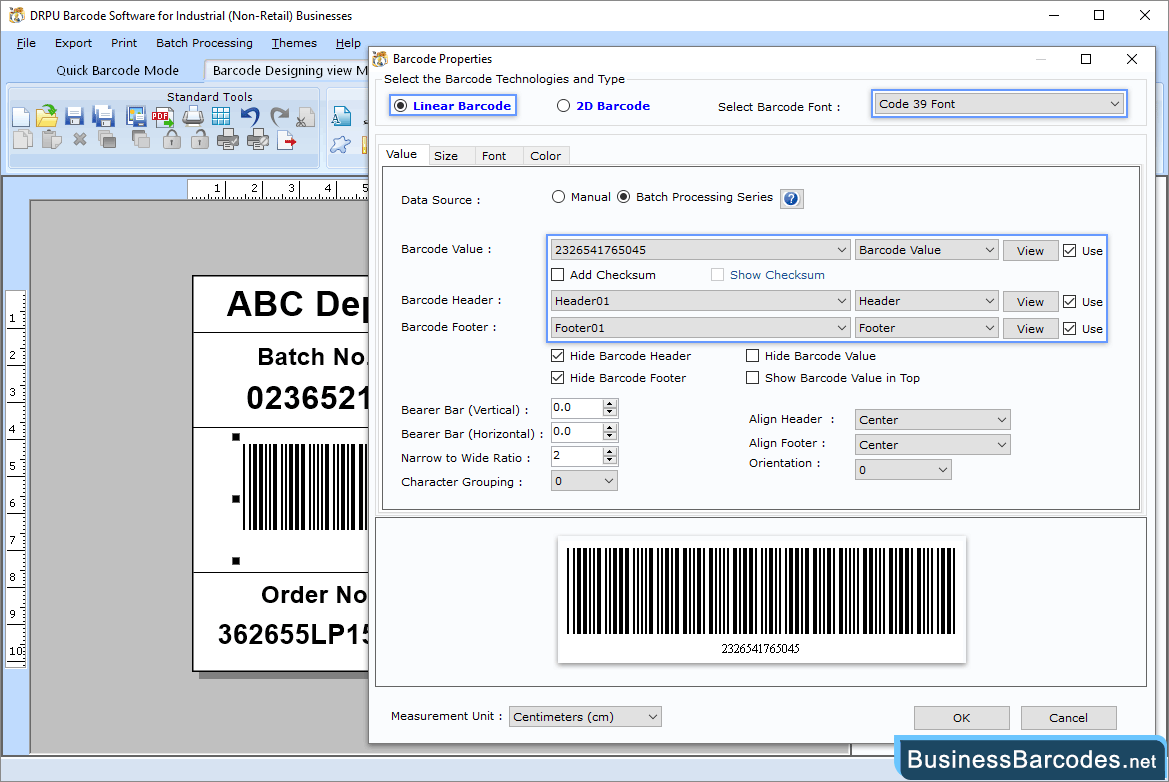Viewport: 1169px width, 782px height.
Task: Toggle Use checkbox for Barcode Value row
Action: click(1070, 250)
